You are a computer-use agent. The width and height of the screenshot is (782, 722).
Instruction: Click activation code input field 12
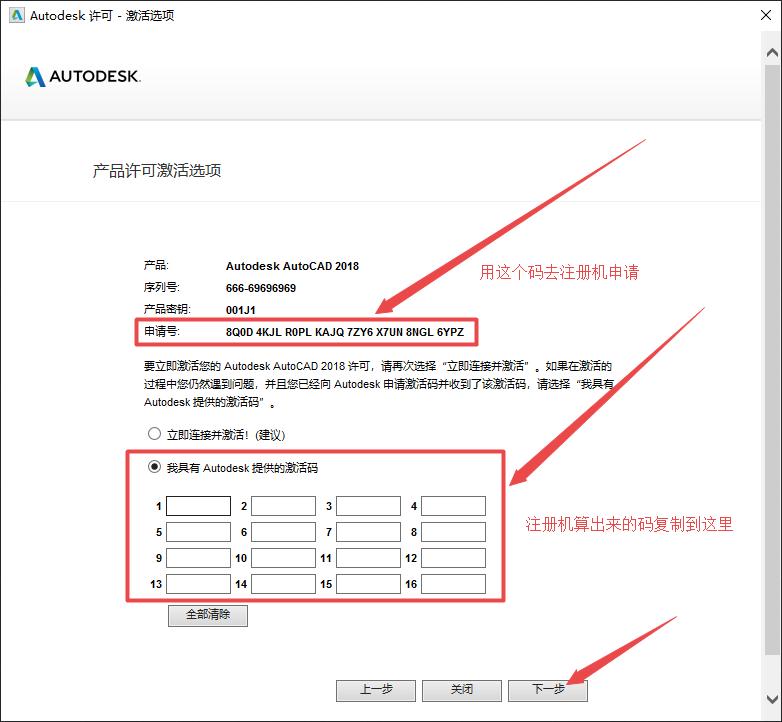pyautogui.click(x=453, y=558)
